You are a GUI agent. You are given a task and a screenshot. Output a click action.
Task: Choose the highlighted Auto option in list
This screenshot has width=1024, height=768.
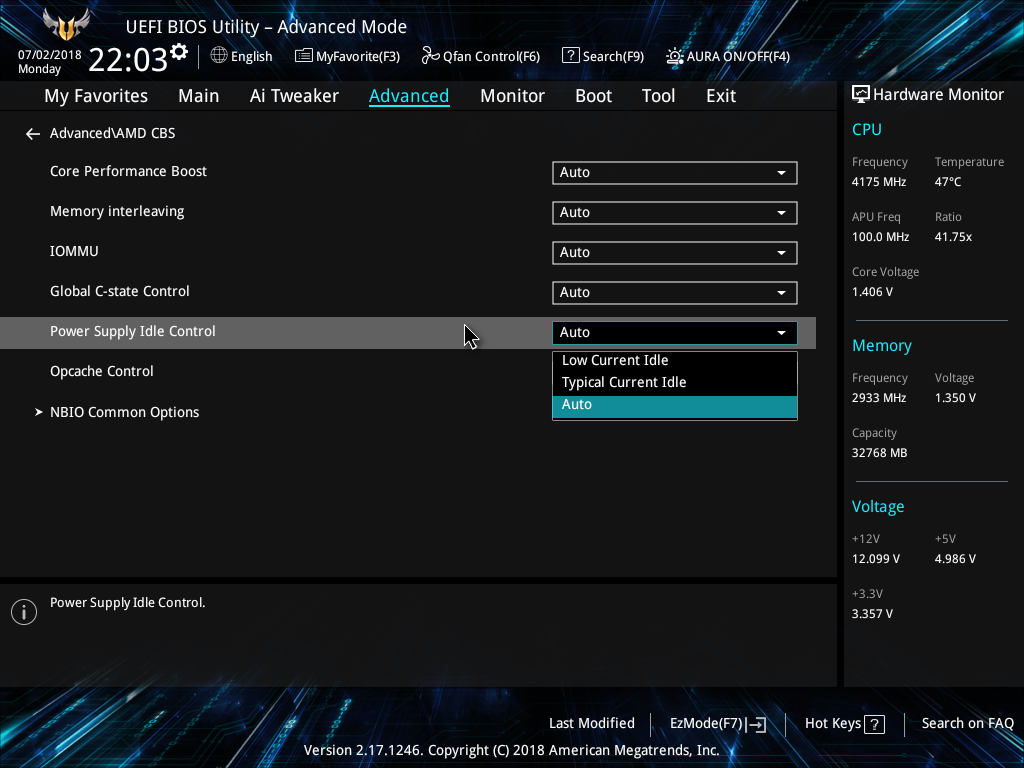click(x=675, y=406)
